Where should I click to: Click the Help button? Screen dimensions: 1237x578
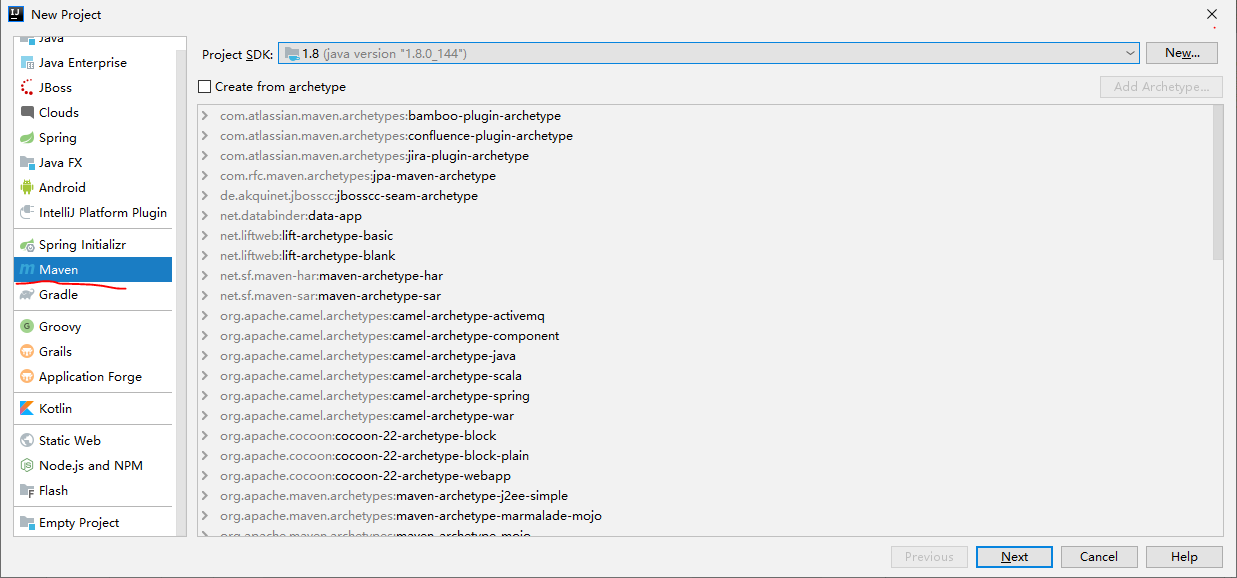coord(1184,557)
